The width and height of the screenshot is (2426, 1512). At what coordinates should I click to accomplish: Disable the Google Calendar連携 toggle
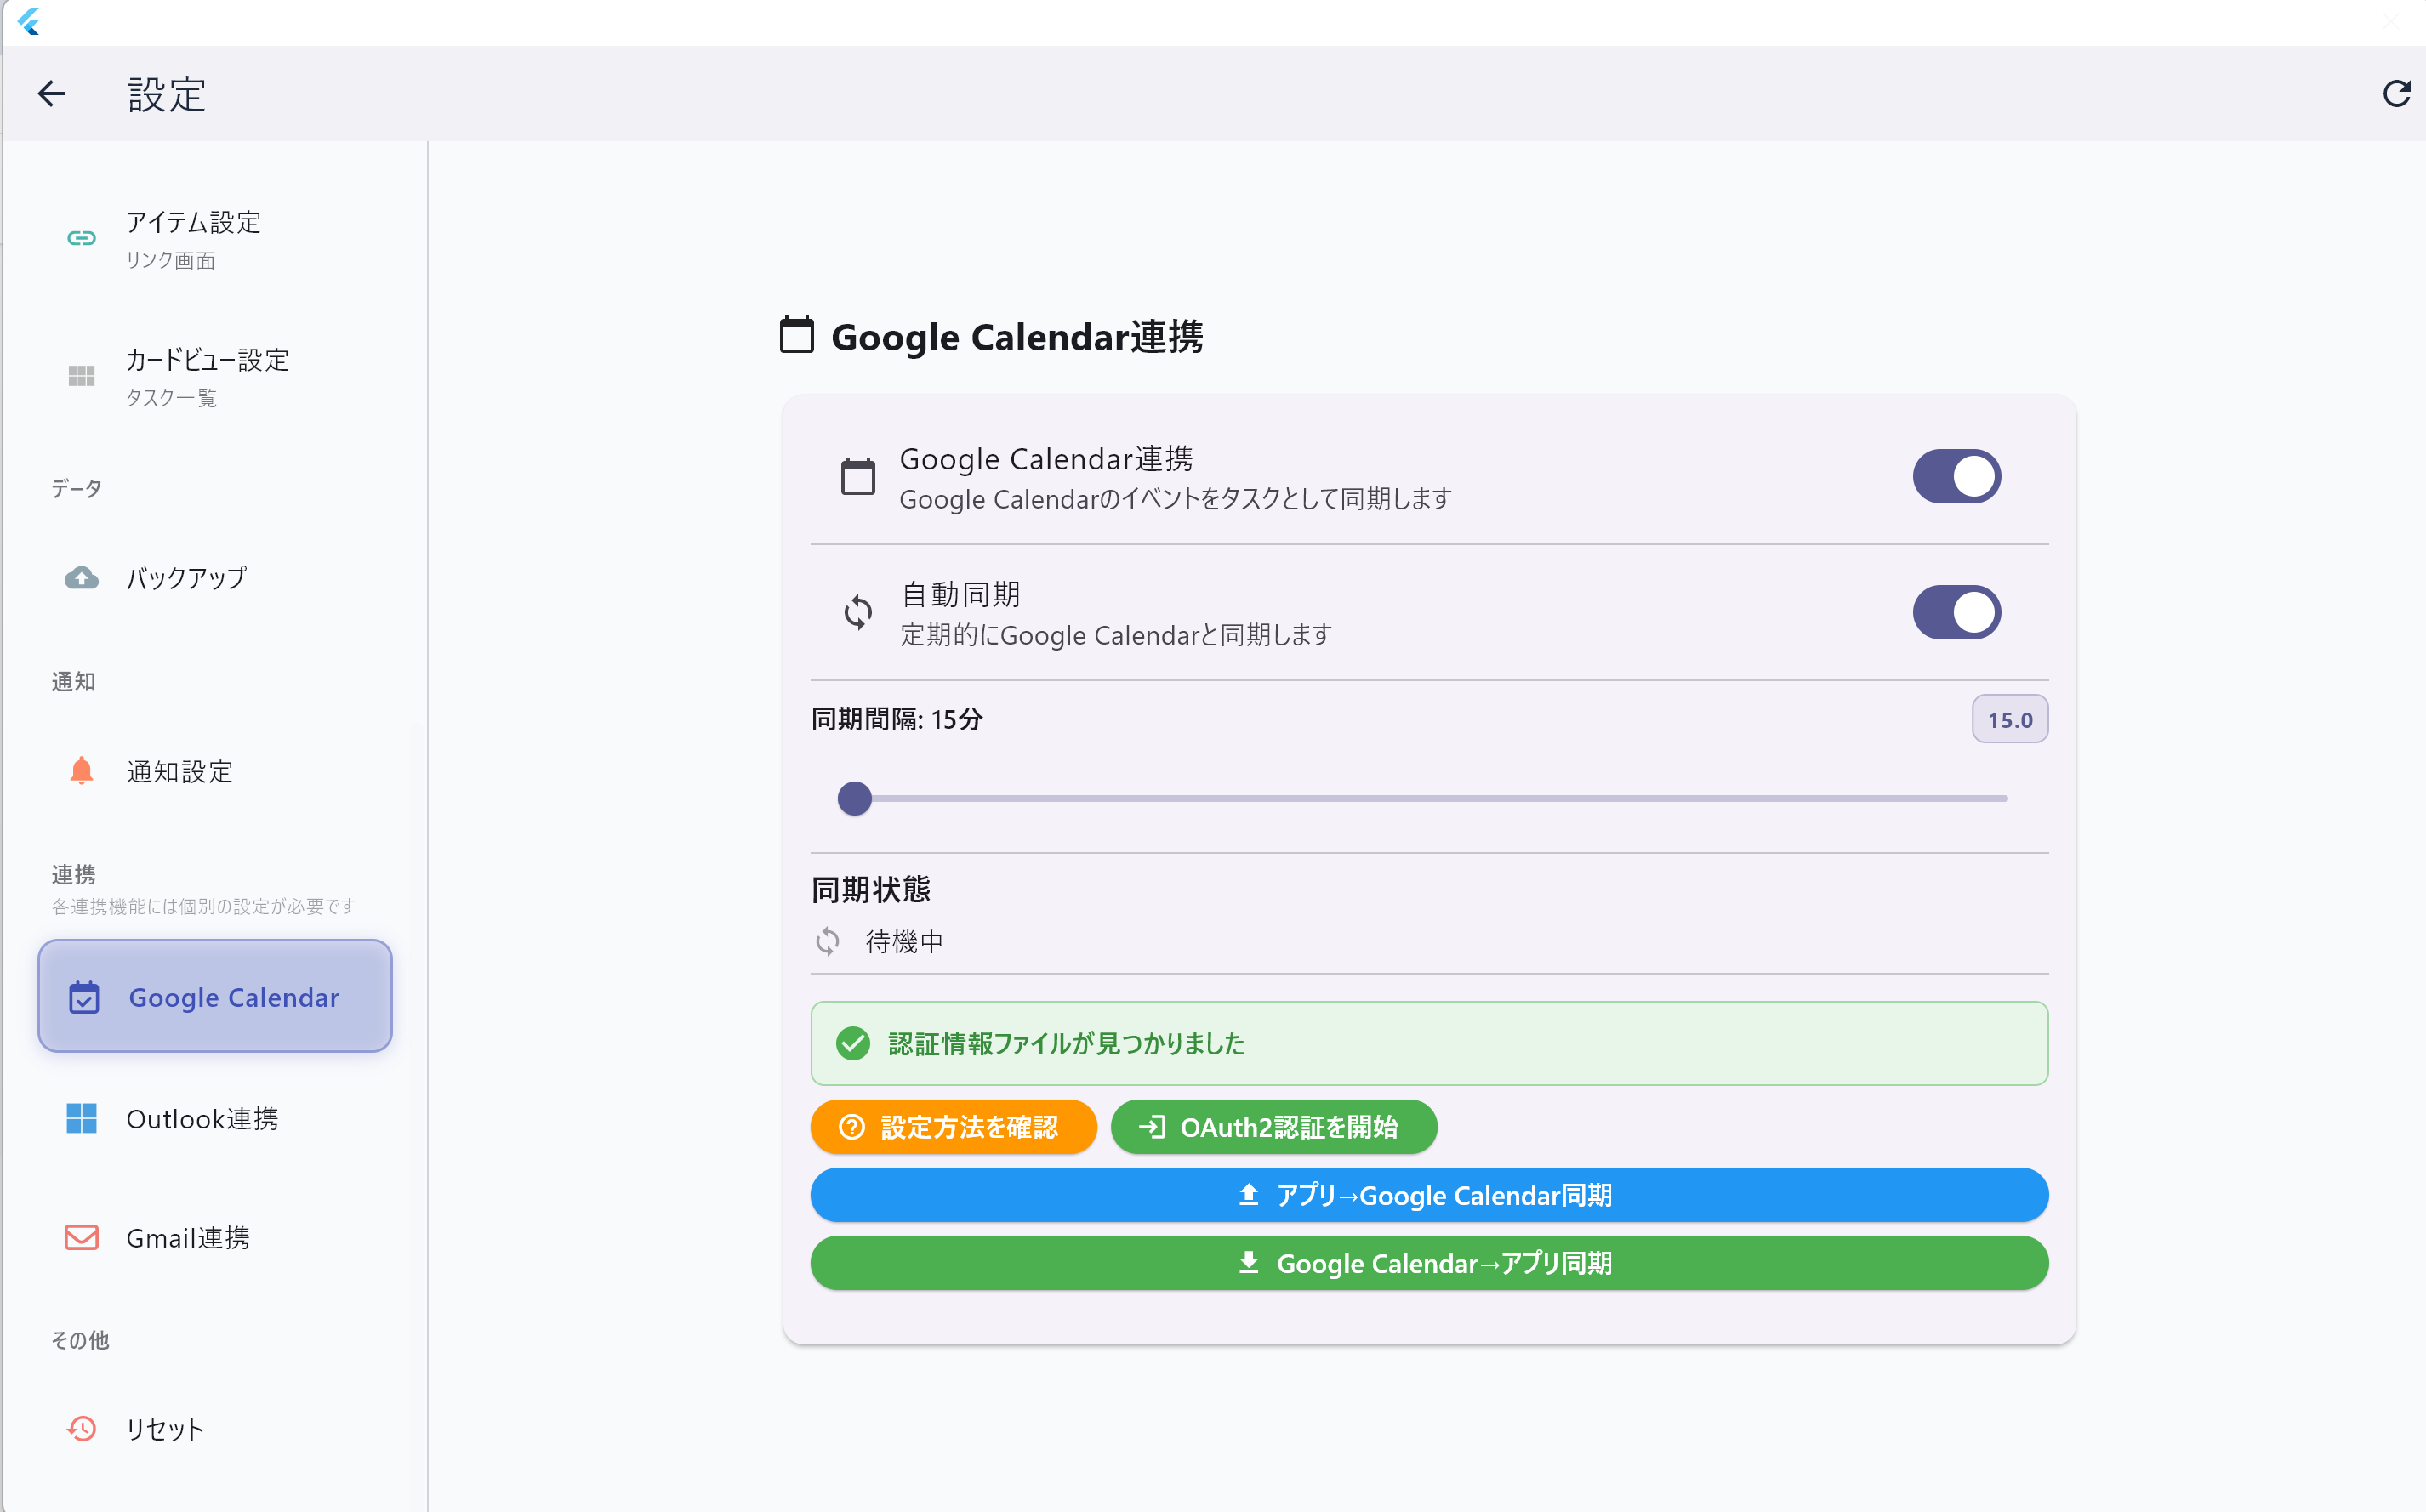click(1954, 476)
